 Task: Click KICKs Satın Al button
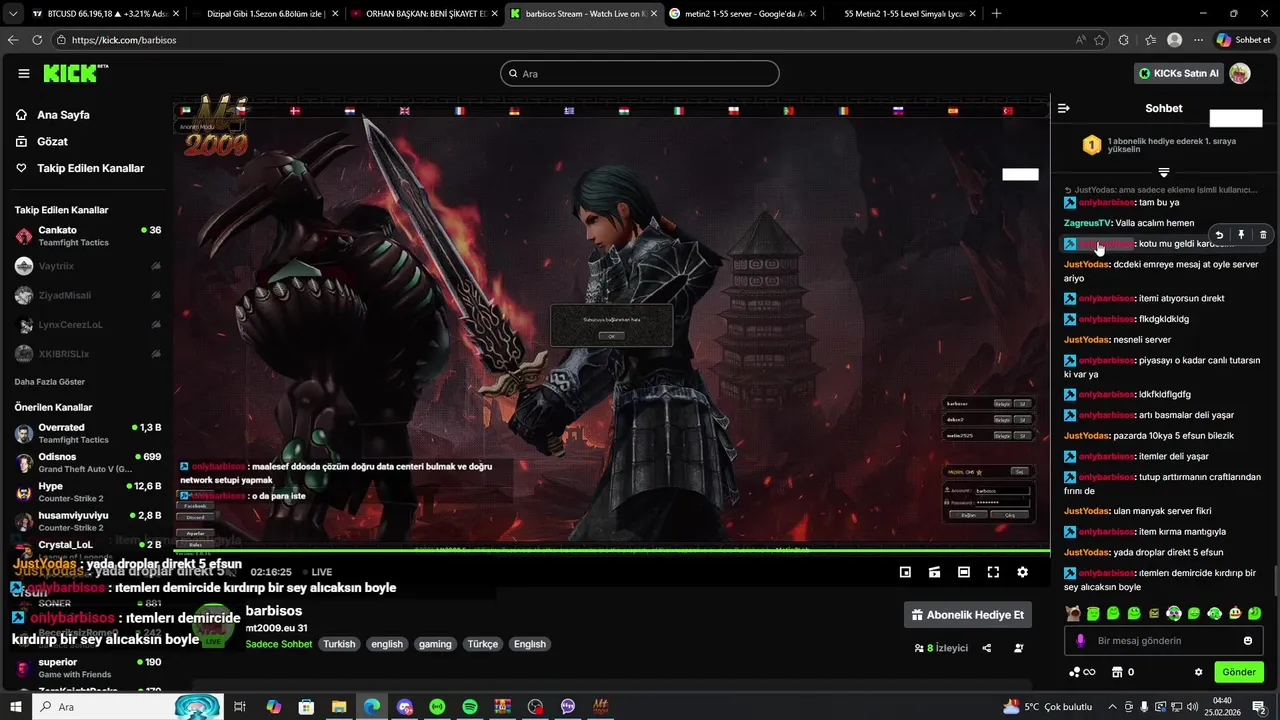[x=1179, y=73]
